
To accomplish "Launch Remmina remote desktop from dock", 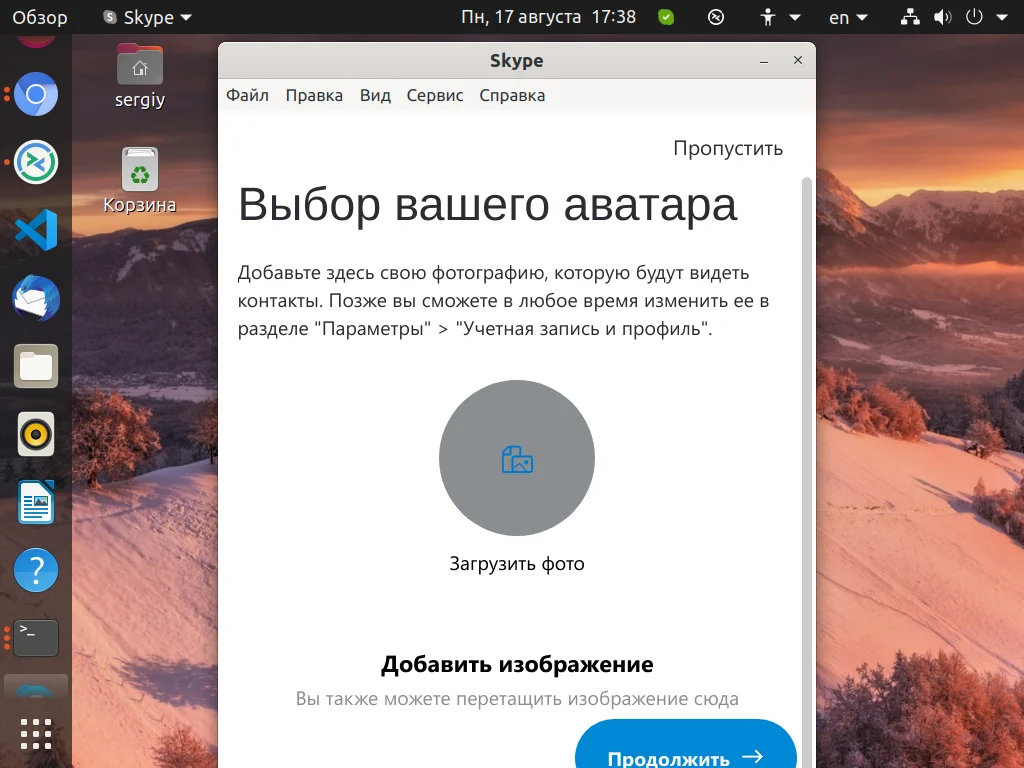I will coord(36,162).
